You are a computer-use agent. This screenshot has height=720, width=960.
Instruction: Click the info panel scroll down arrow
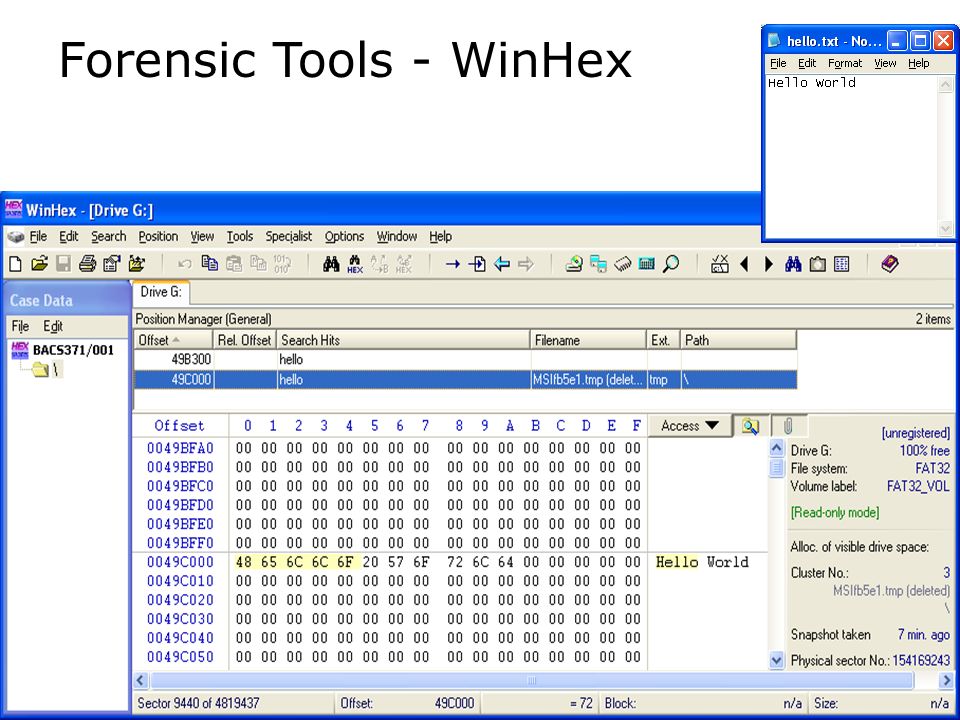(x=776, y=661)
